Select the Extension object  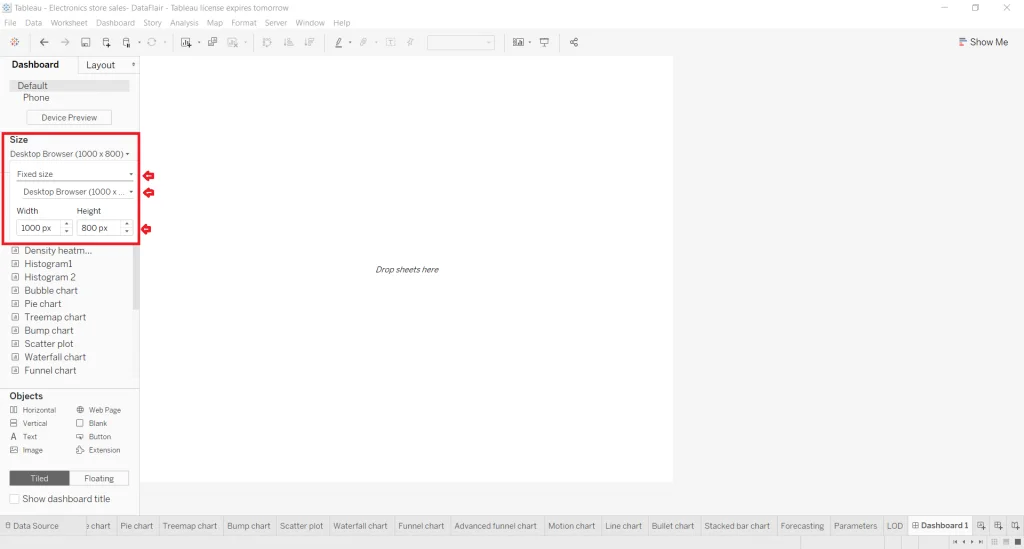coord(98,450)
